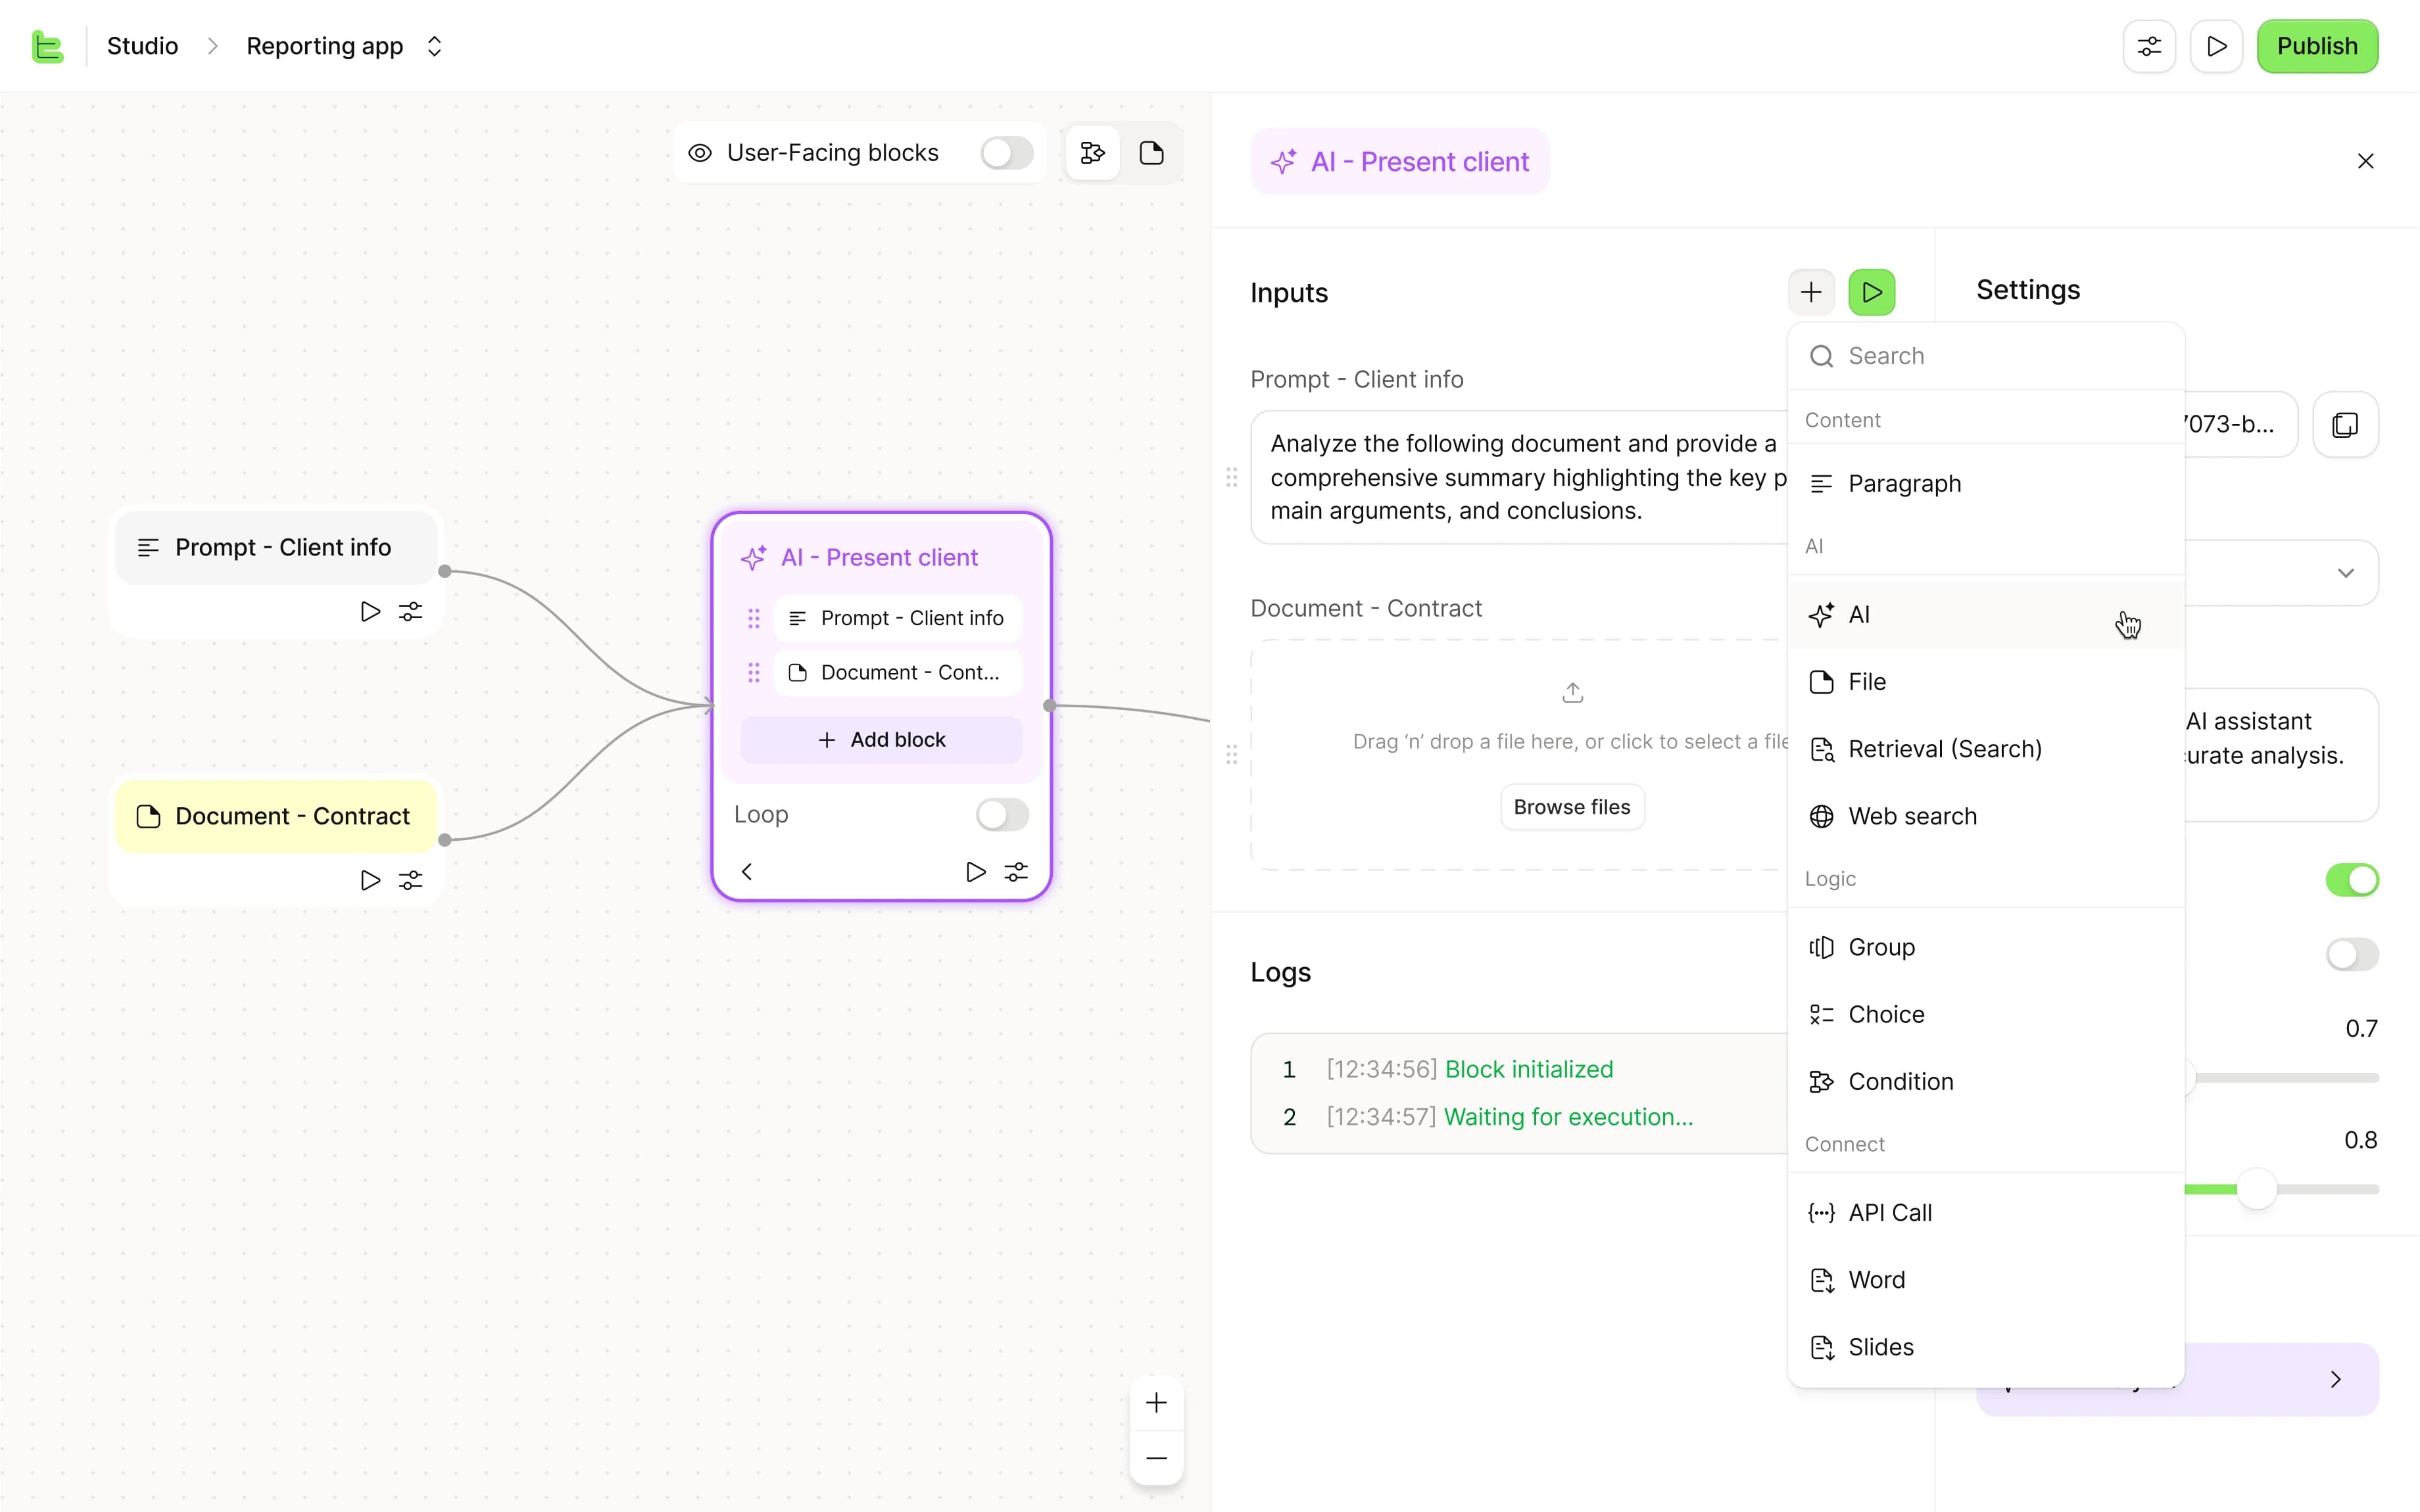Click the upload icon in file dropzone

1572,692
